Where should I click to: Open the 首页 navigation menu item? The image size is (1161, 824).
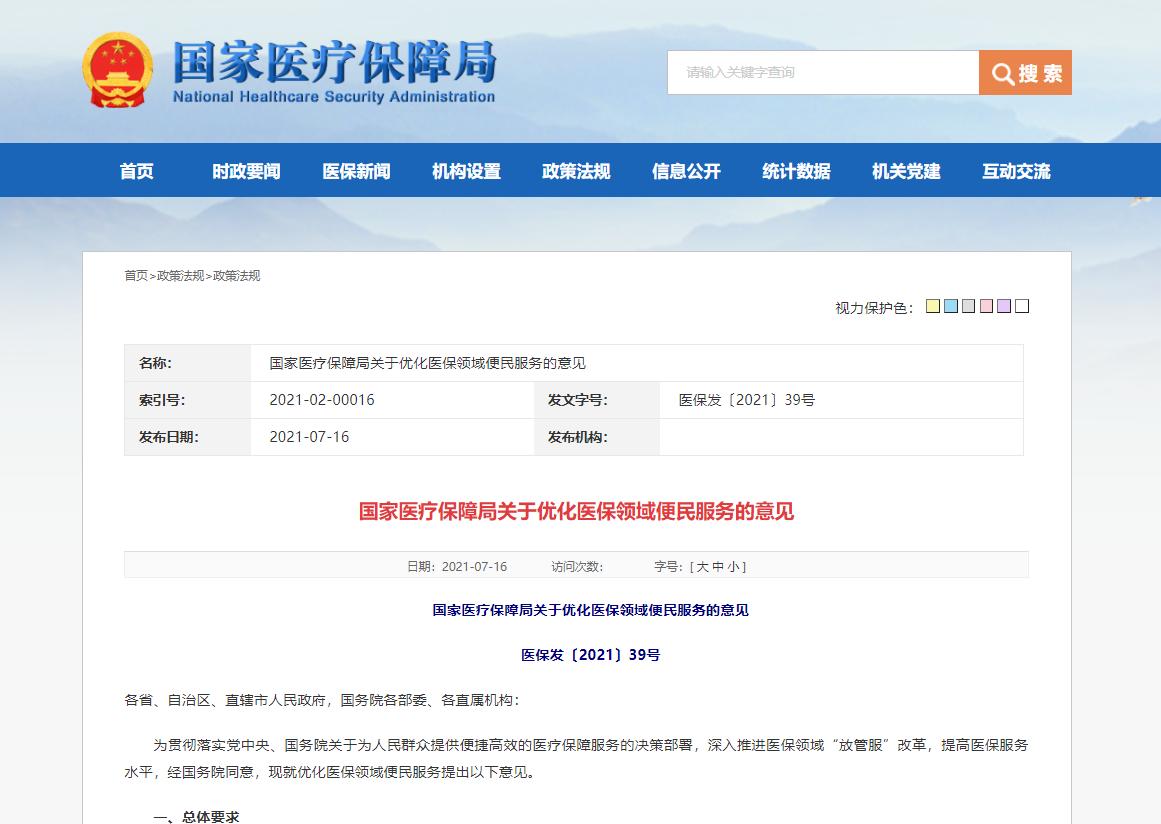(137, 170)
